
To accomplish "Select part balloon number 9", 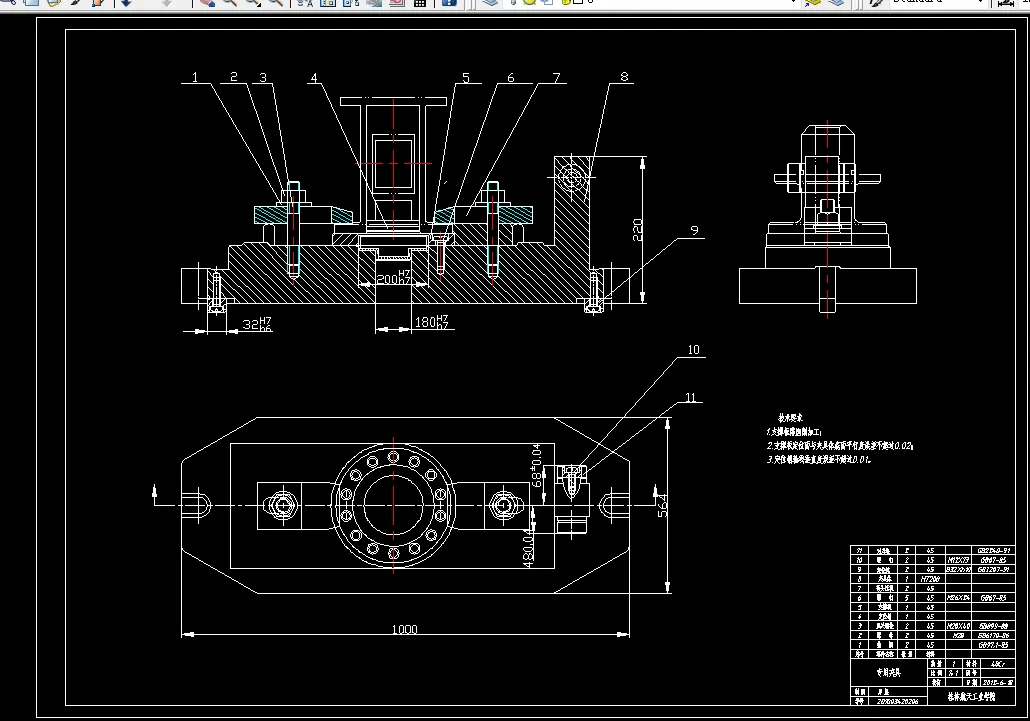I will [x=695, y=230].
